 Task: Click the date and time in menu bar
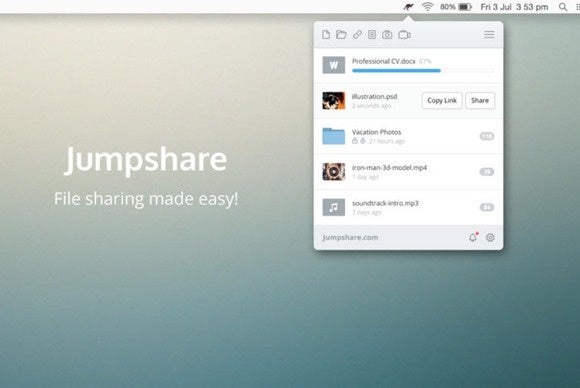click(x=514, y=7)
